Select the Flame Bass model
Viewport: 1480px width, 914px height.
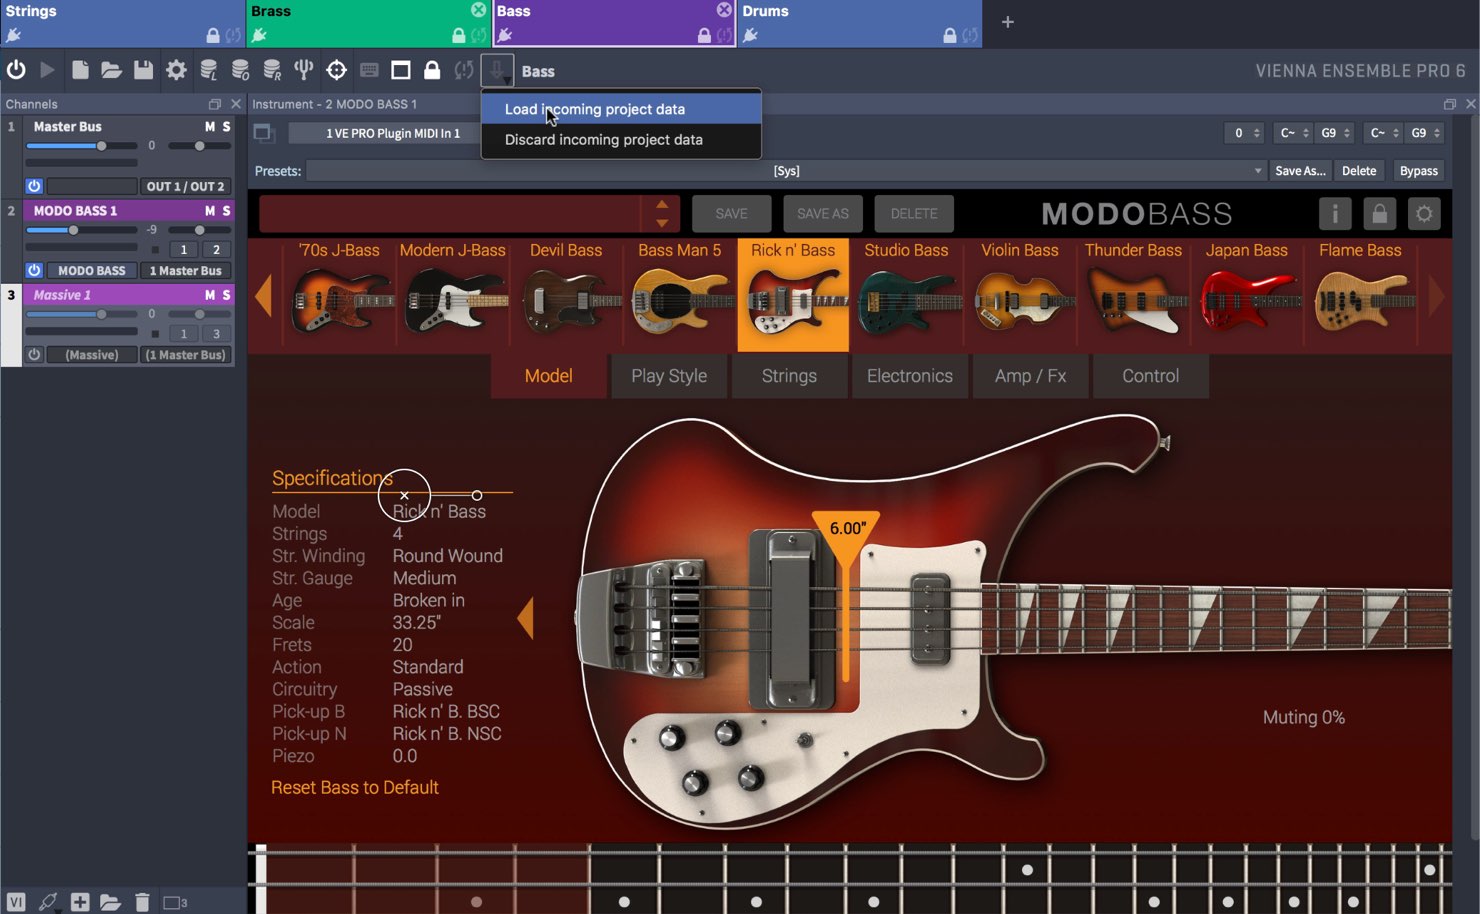(x=1360, y=293)
